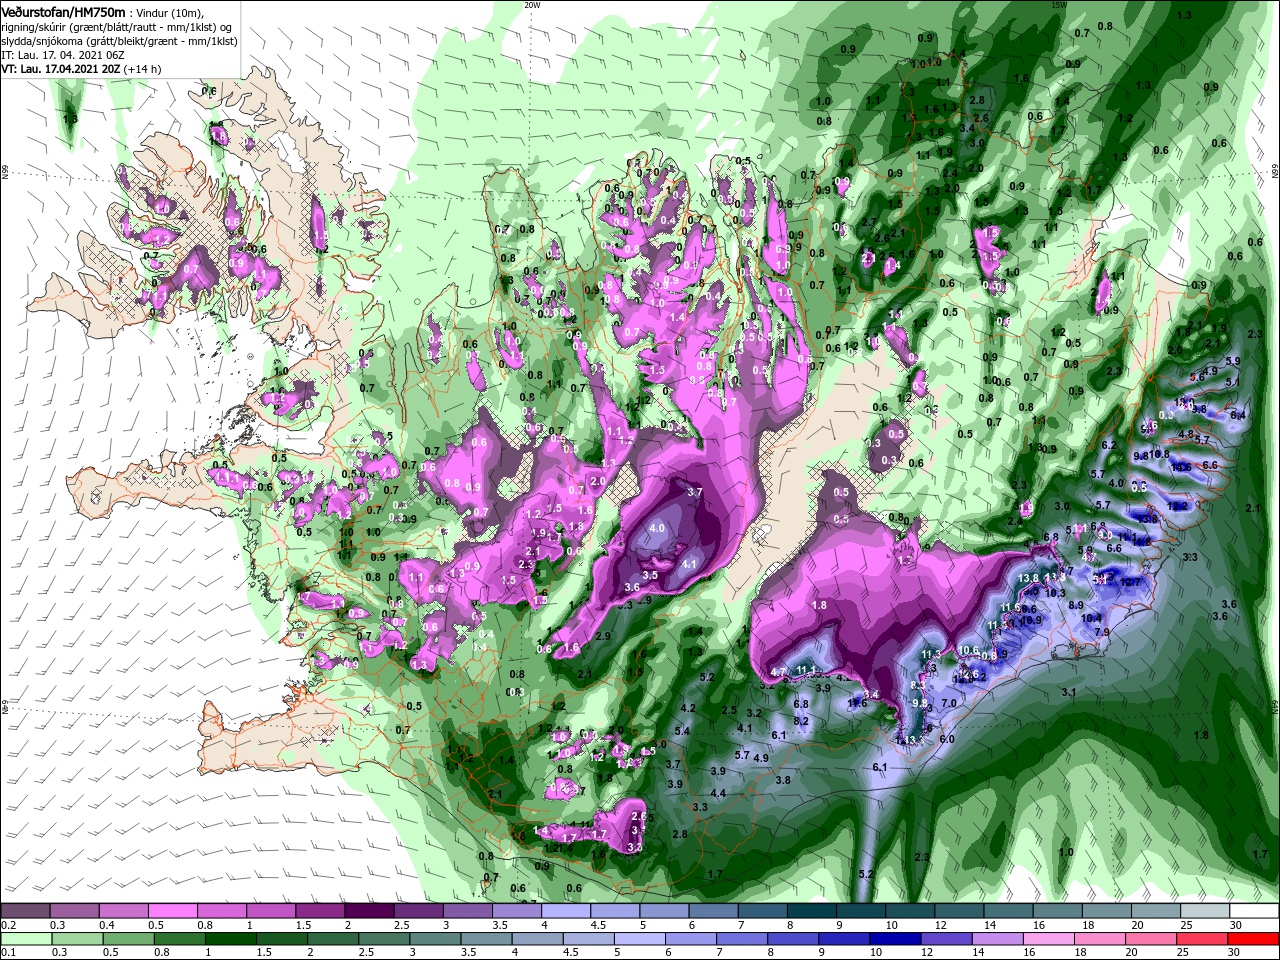1280x960 pixels.
Task: Select violet 12 swatch in lower legend row
Action: [x=945, y=939]
